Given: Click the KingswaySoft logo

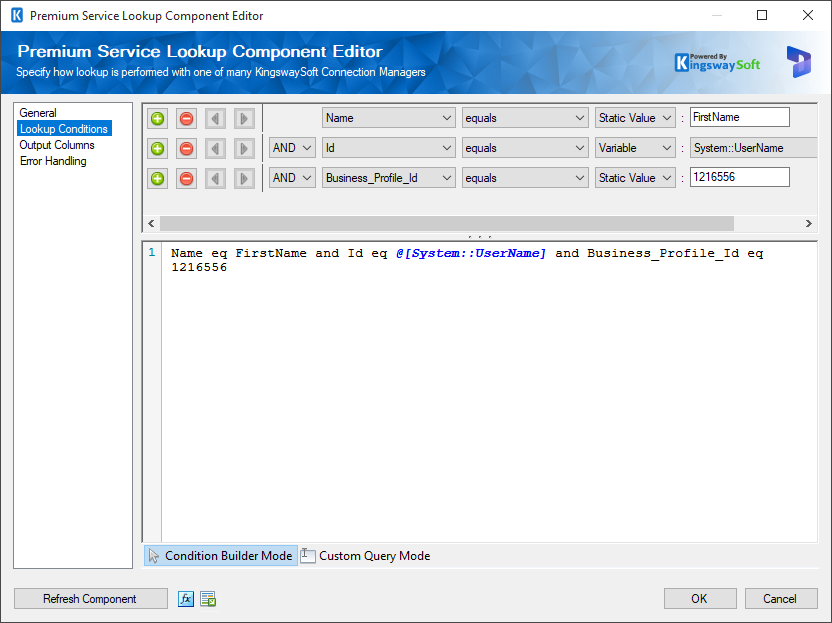Looking at the screenshot, I should (717, 63).
